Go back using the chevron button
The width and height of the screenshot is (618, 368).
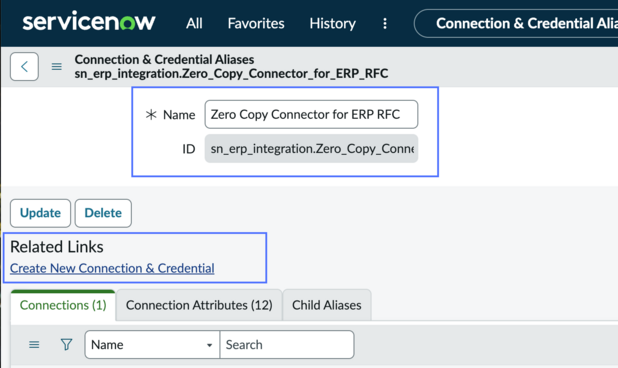[x=24, y=67]
